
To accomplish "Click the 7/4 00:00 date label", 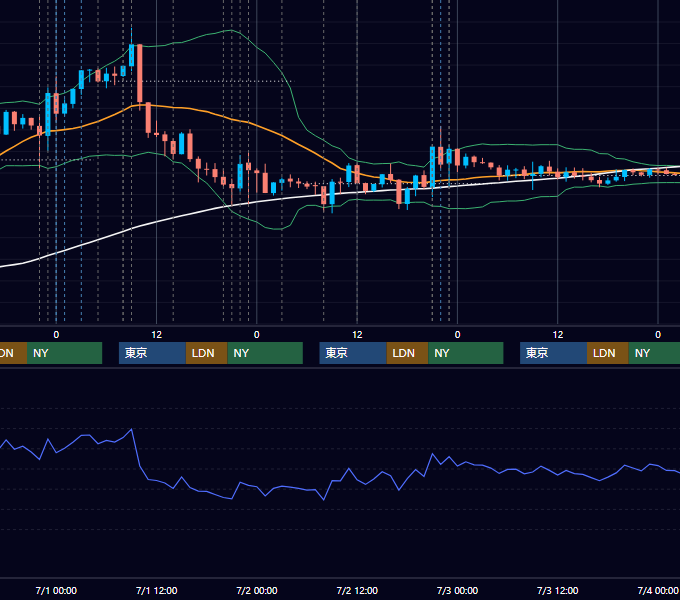I will 657,590.
